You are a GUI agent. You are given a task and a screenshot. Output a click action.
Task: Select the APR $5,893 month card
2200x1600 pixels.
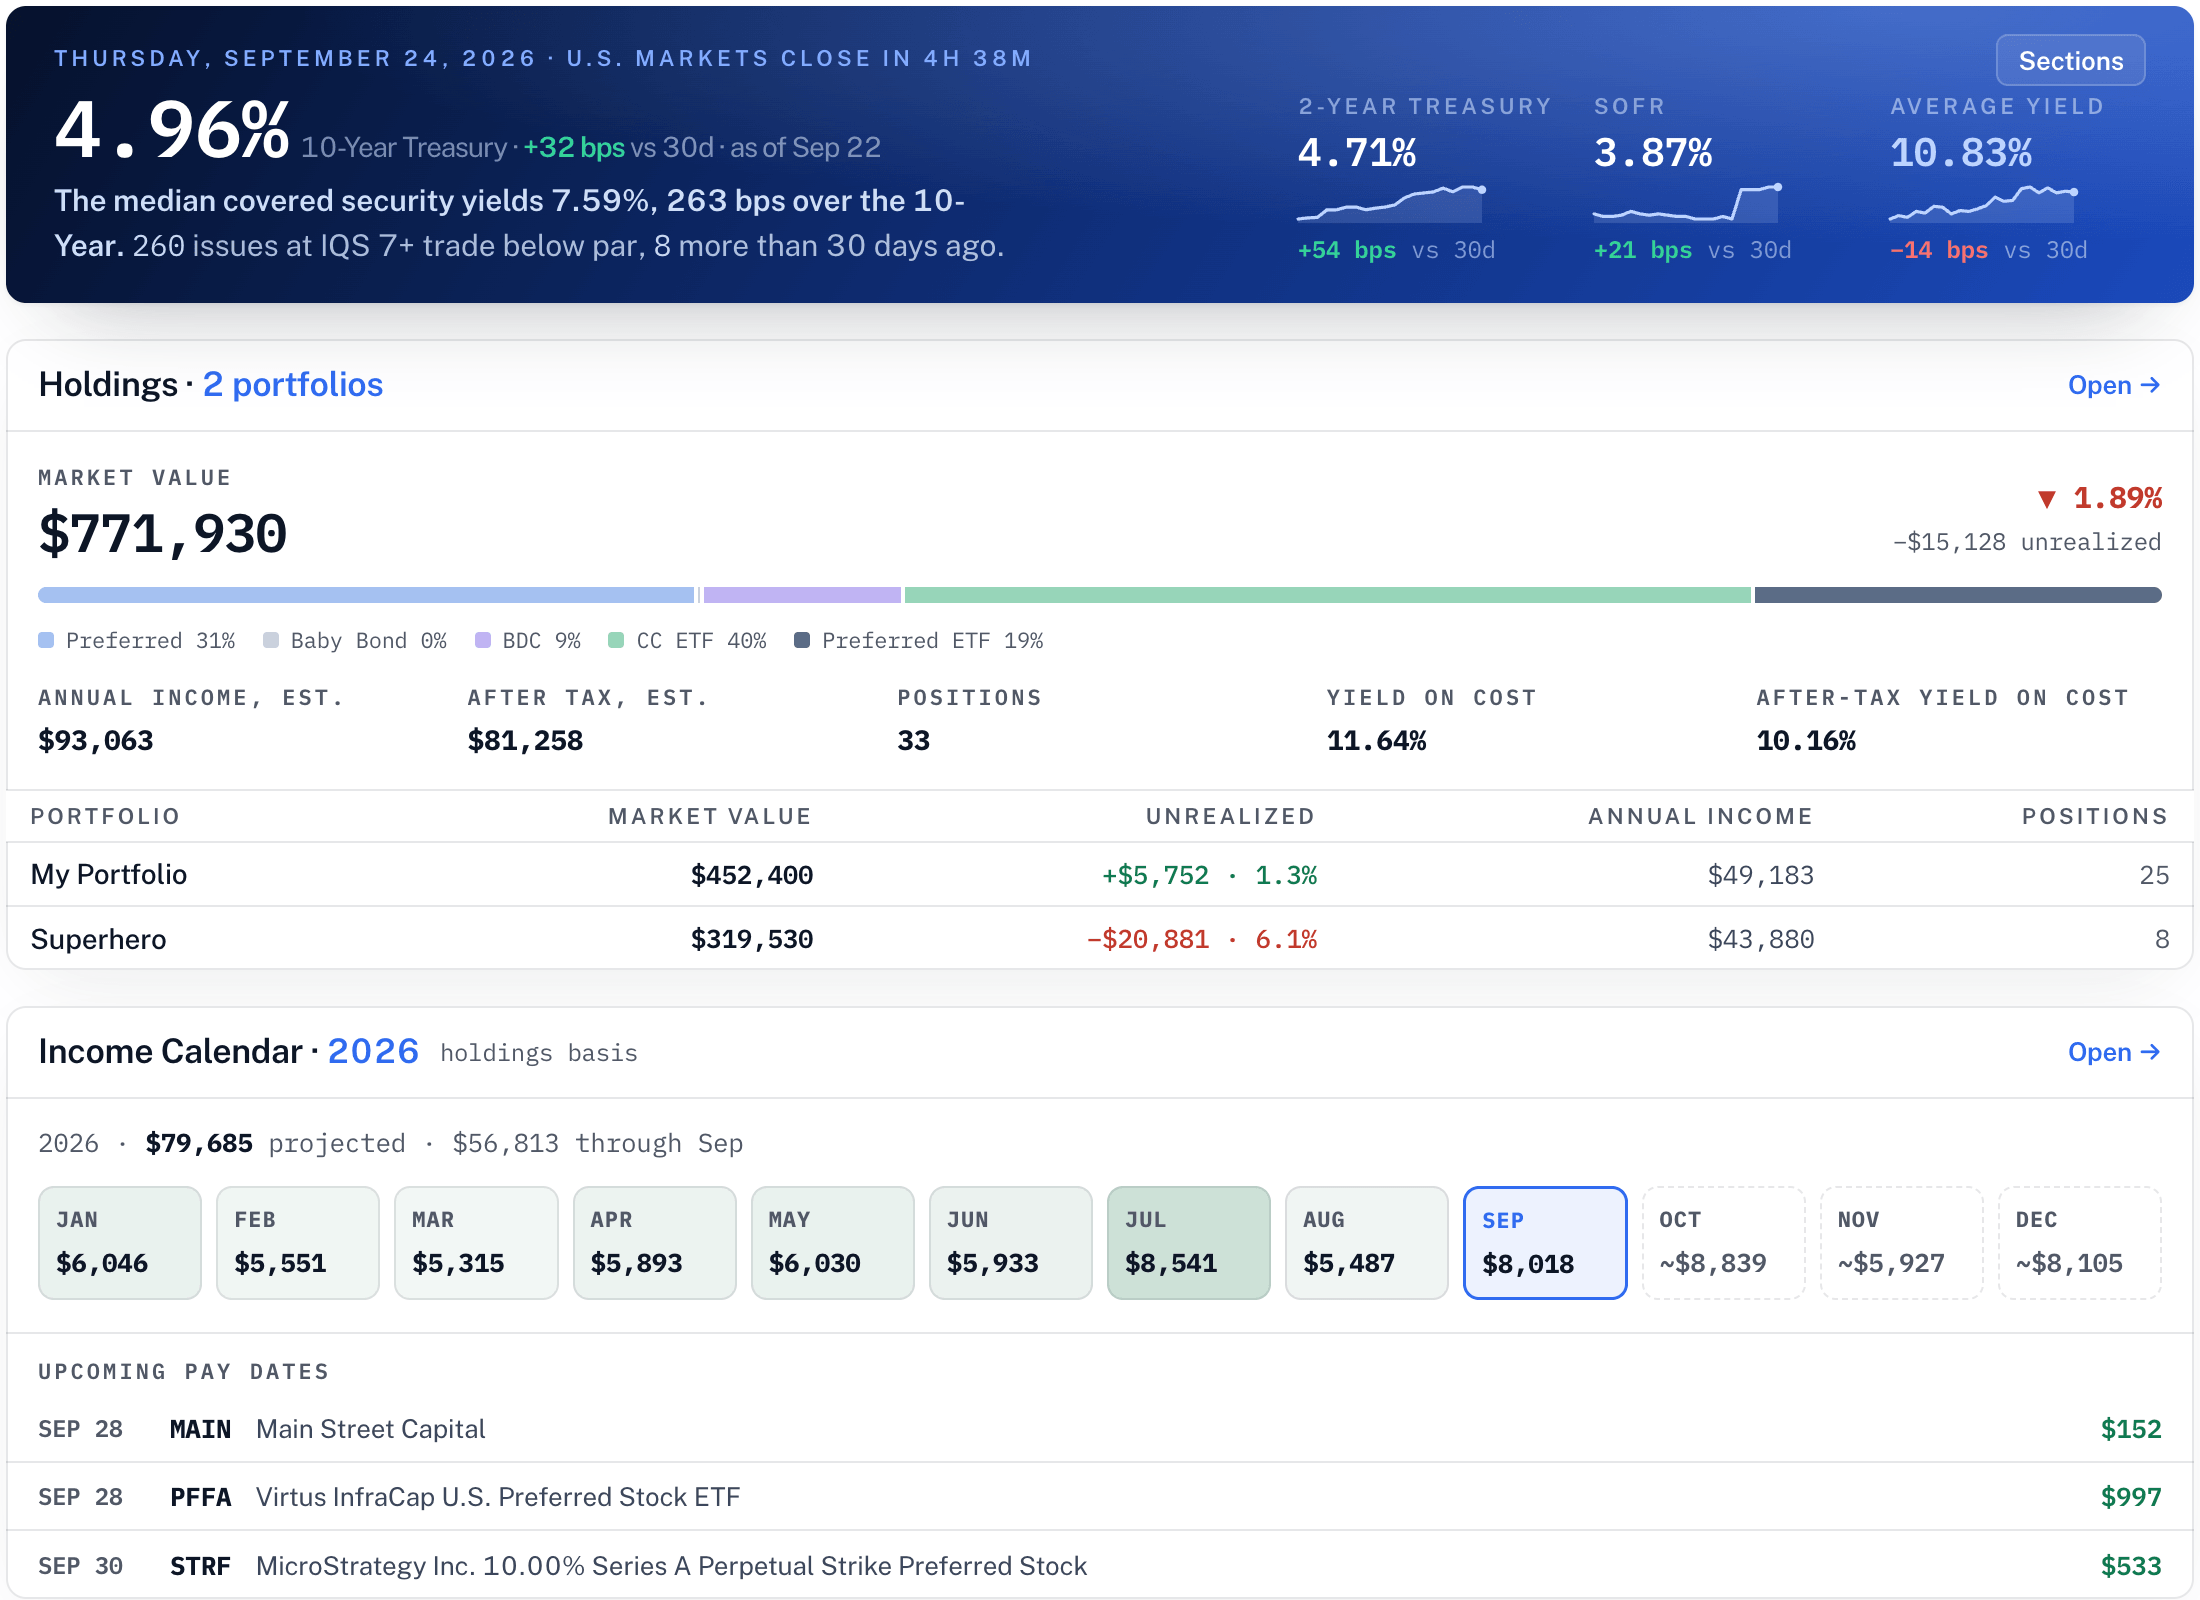click(655, 1243)
